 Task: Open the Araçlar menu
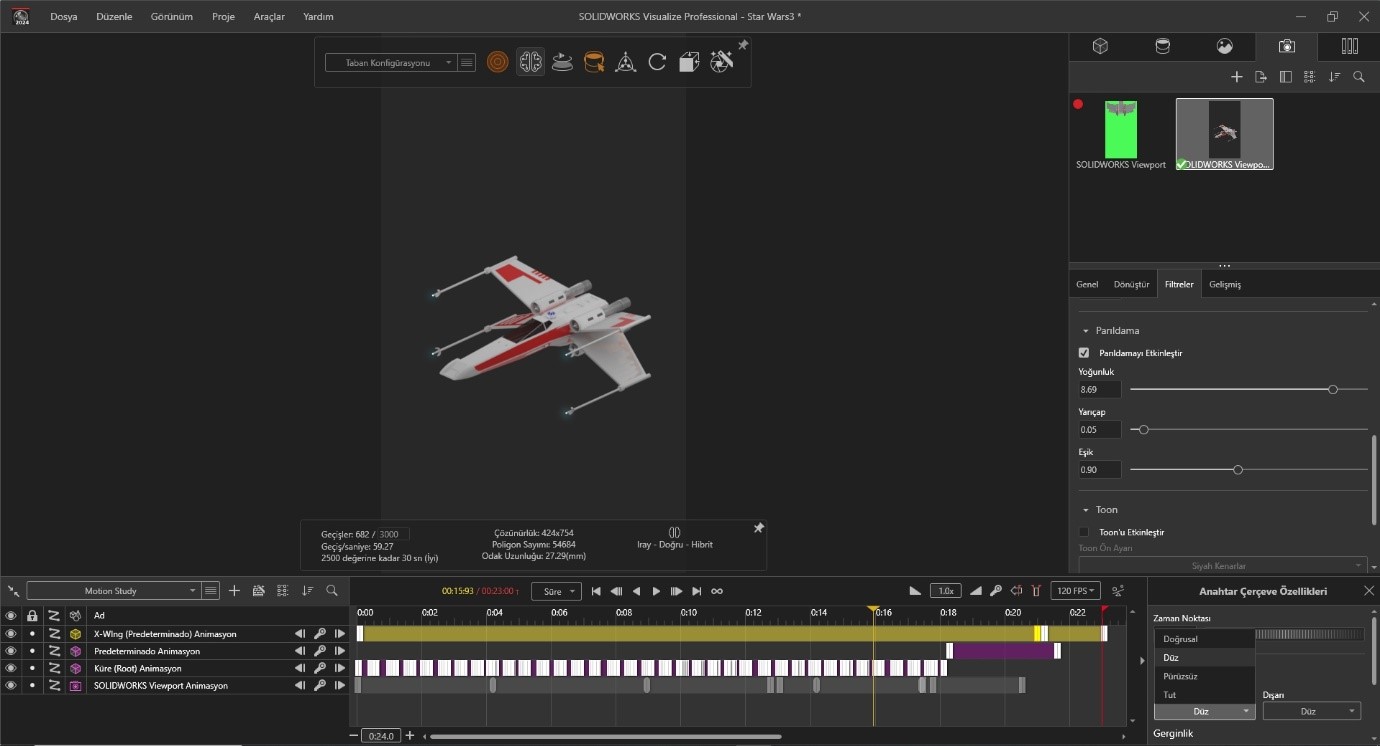point(269,17)
